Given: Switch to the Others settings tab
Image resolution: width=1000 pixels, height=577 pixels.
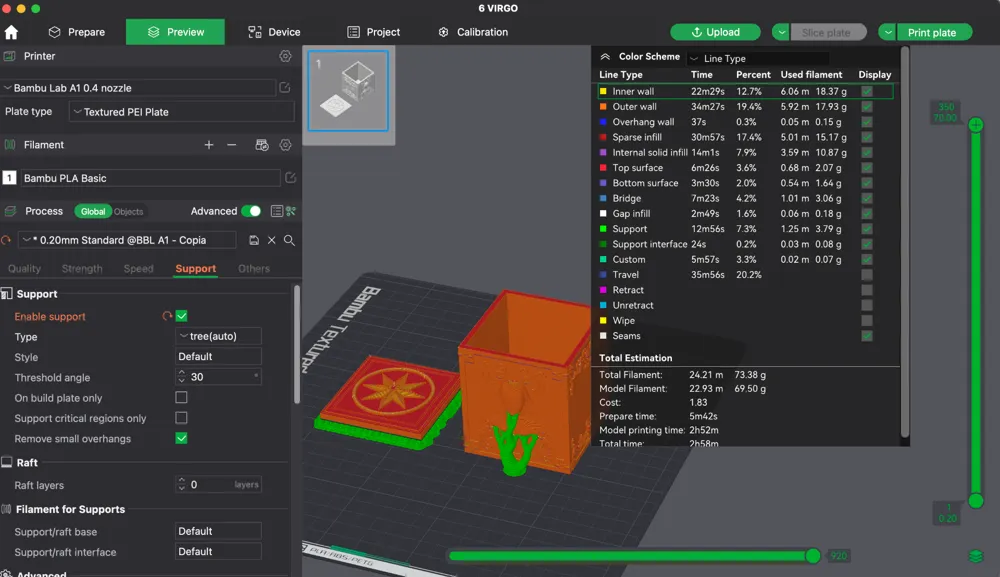Looking at the screenshot, I should pyautogui.click(x=254, y=268).
